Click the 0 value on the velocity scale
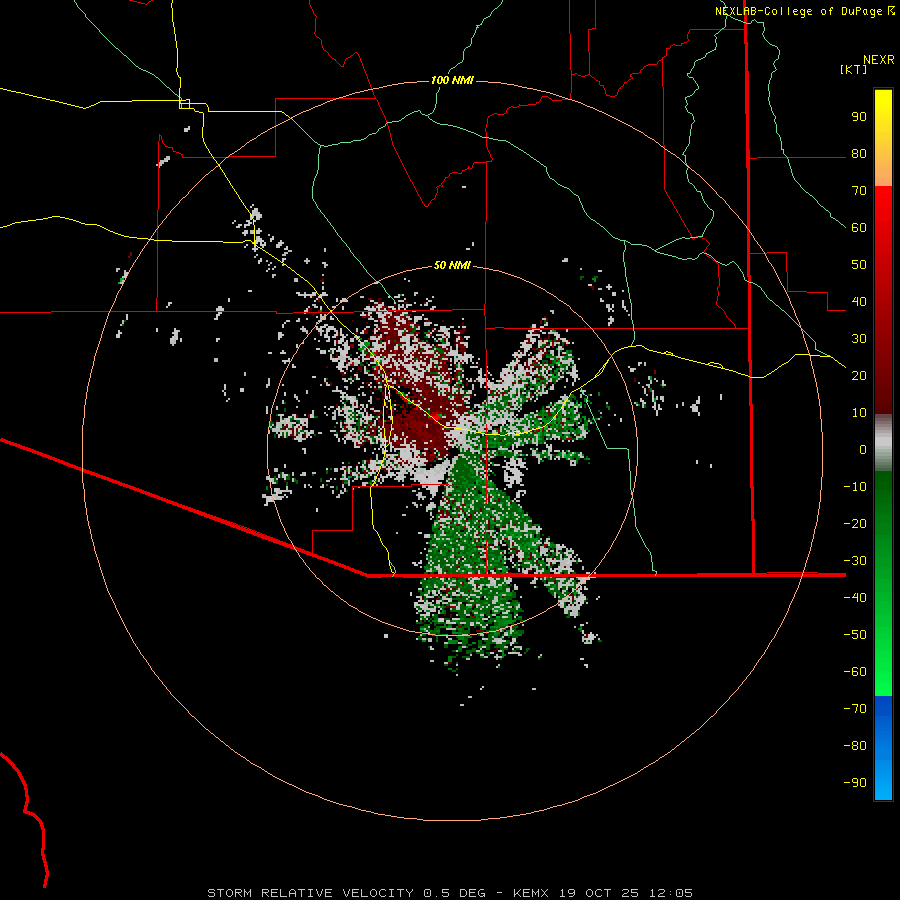900x900 pixels. (x=863, y=449)
